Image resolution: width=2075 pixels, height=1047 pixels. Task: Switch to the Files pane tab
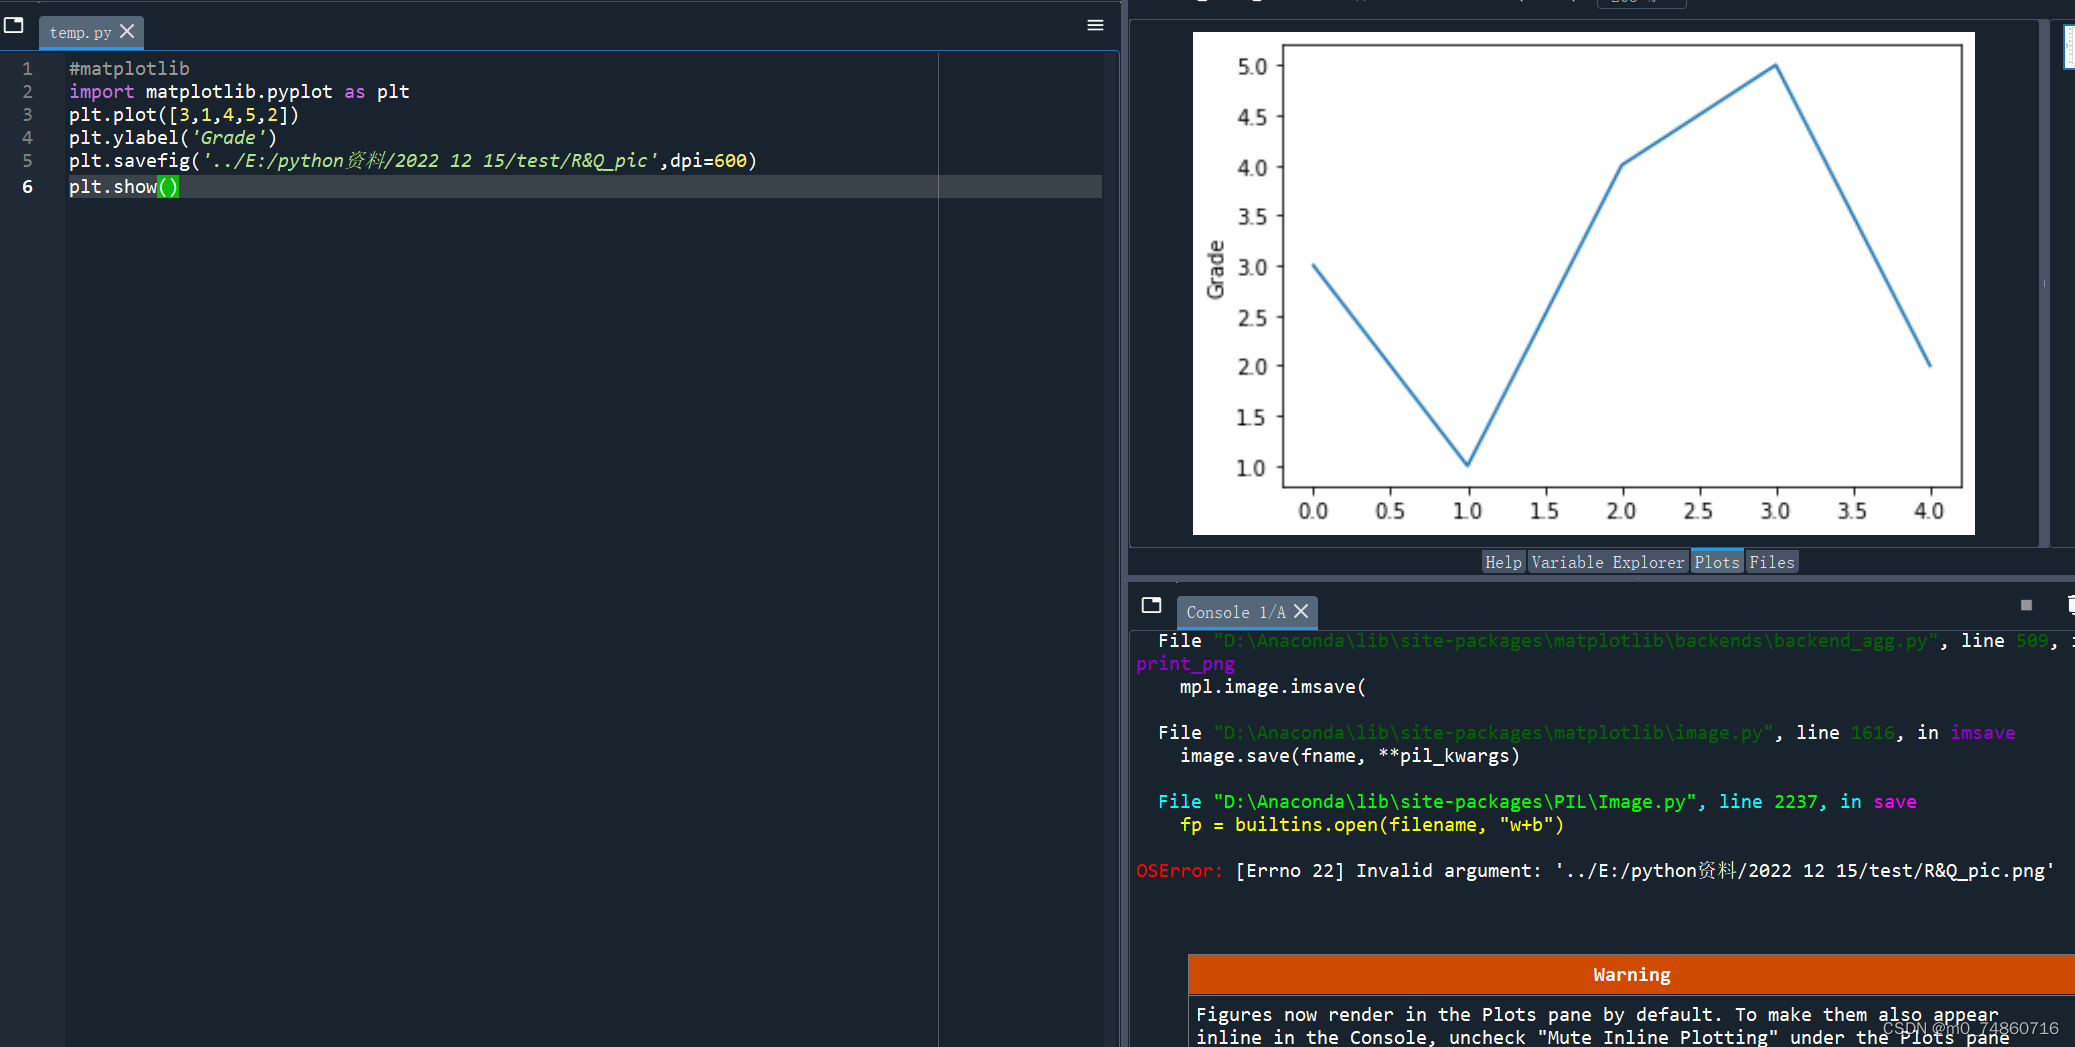pos(1771,562)
